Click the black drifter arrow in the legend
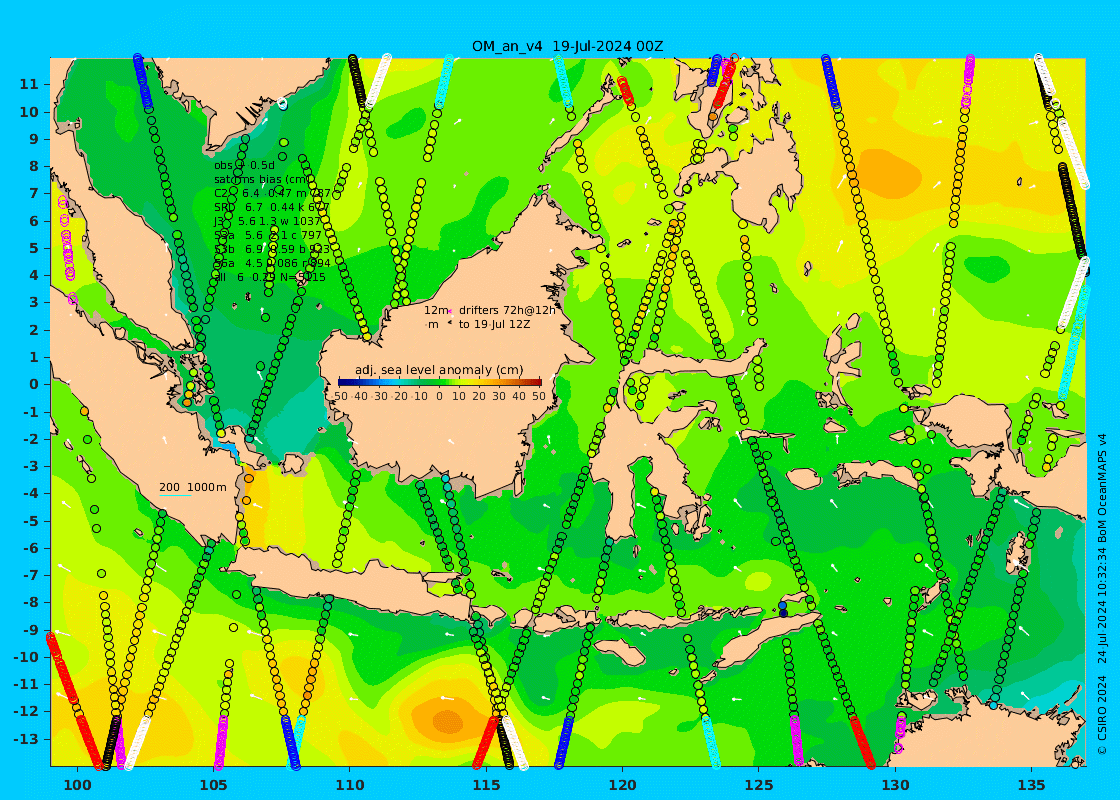This screenshot has height=800, width=1120. point(449,324)
